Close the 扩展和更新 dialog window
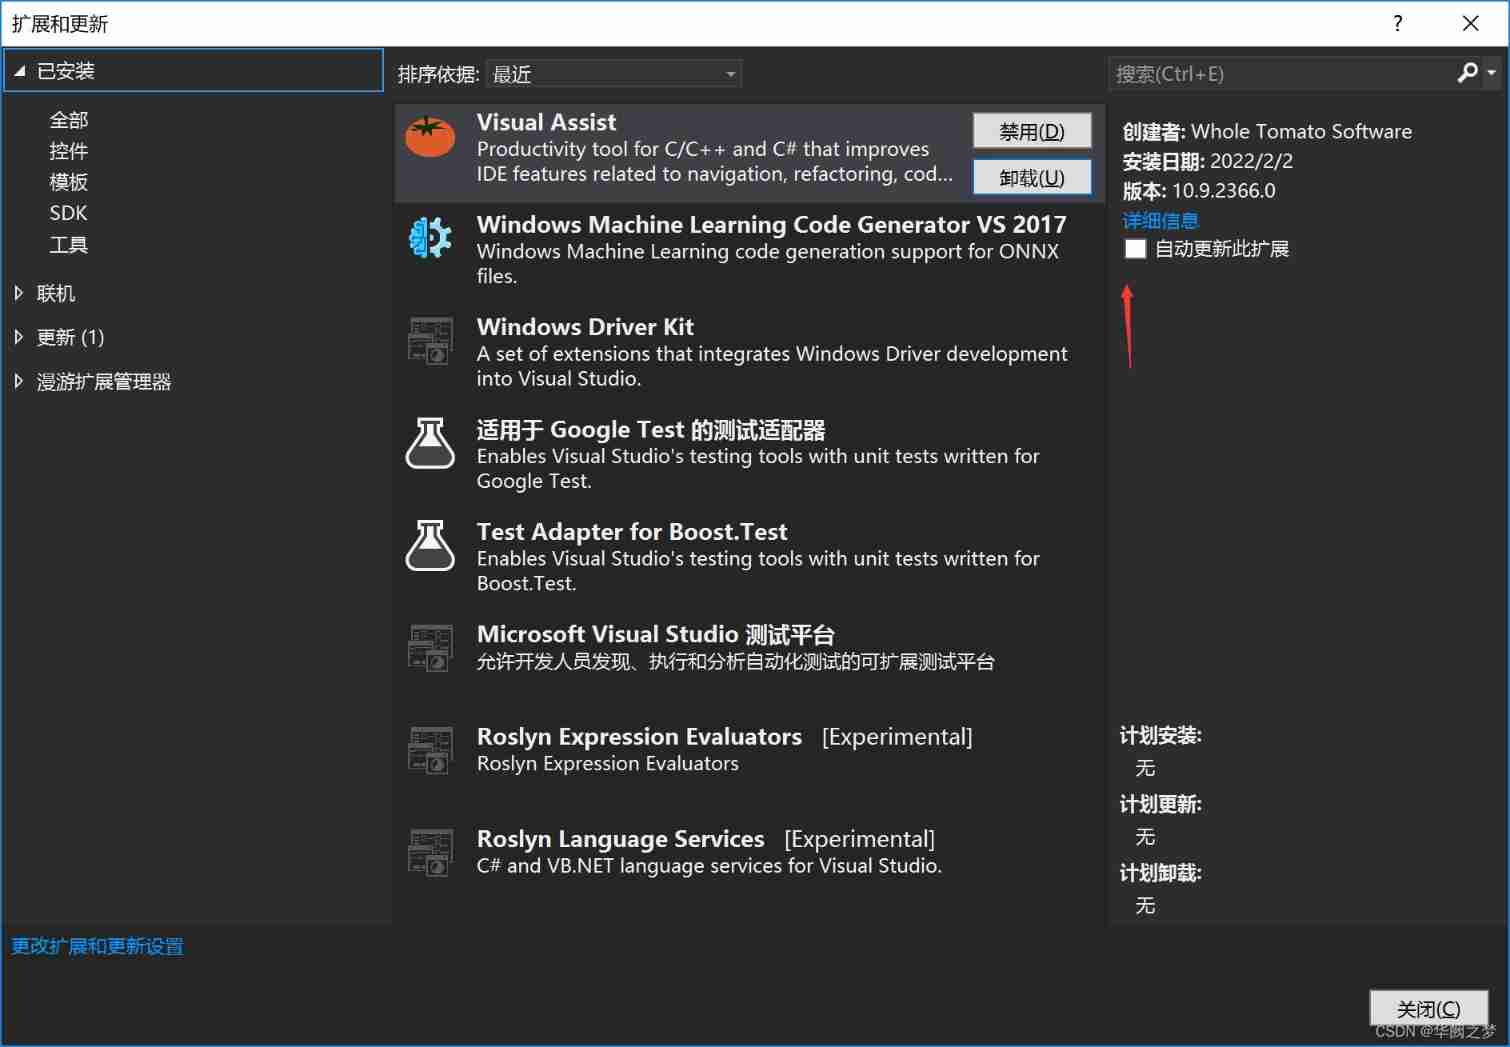Image resolution: width=1510 pixels, height=1047 pixels. click(x=1470, y=23)
